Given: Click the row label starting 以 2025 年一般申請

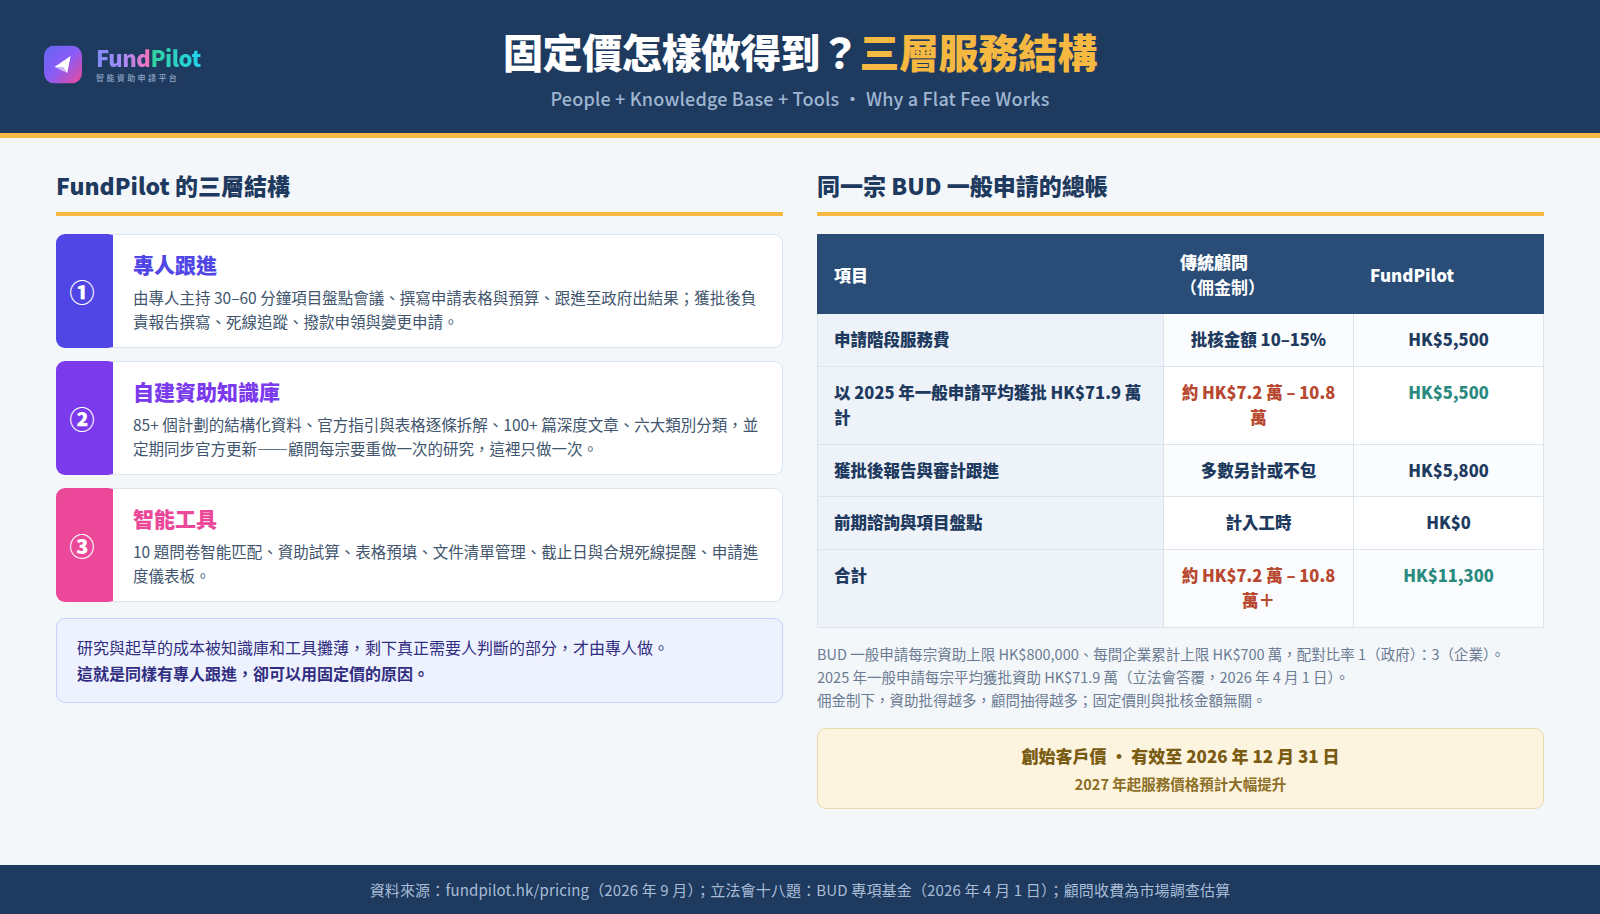Looking at the screenshot, I should click(987, 405).
